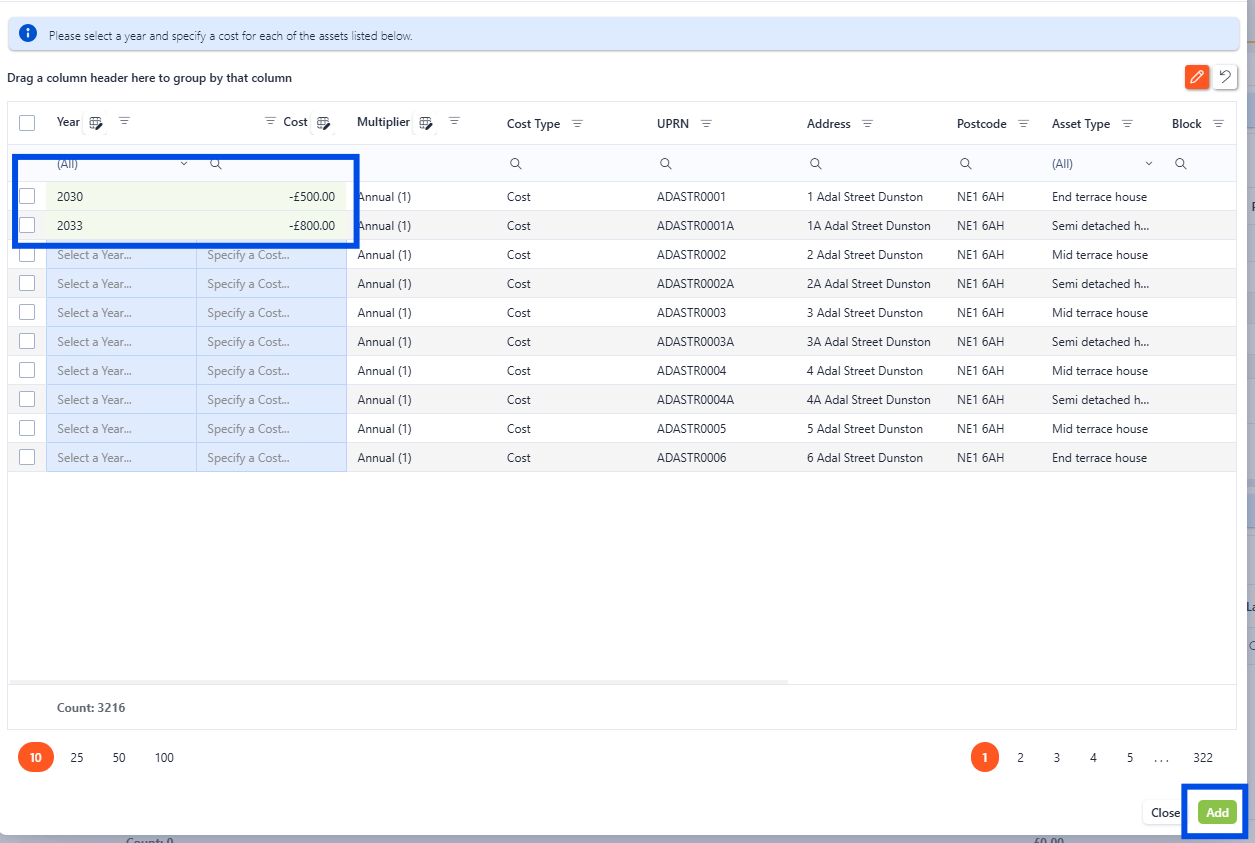The height and width of the screenshot is (843, 1255).
Task: Open the Postcode column filter icon
Action: point(1023,124)
